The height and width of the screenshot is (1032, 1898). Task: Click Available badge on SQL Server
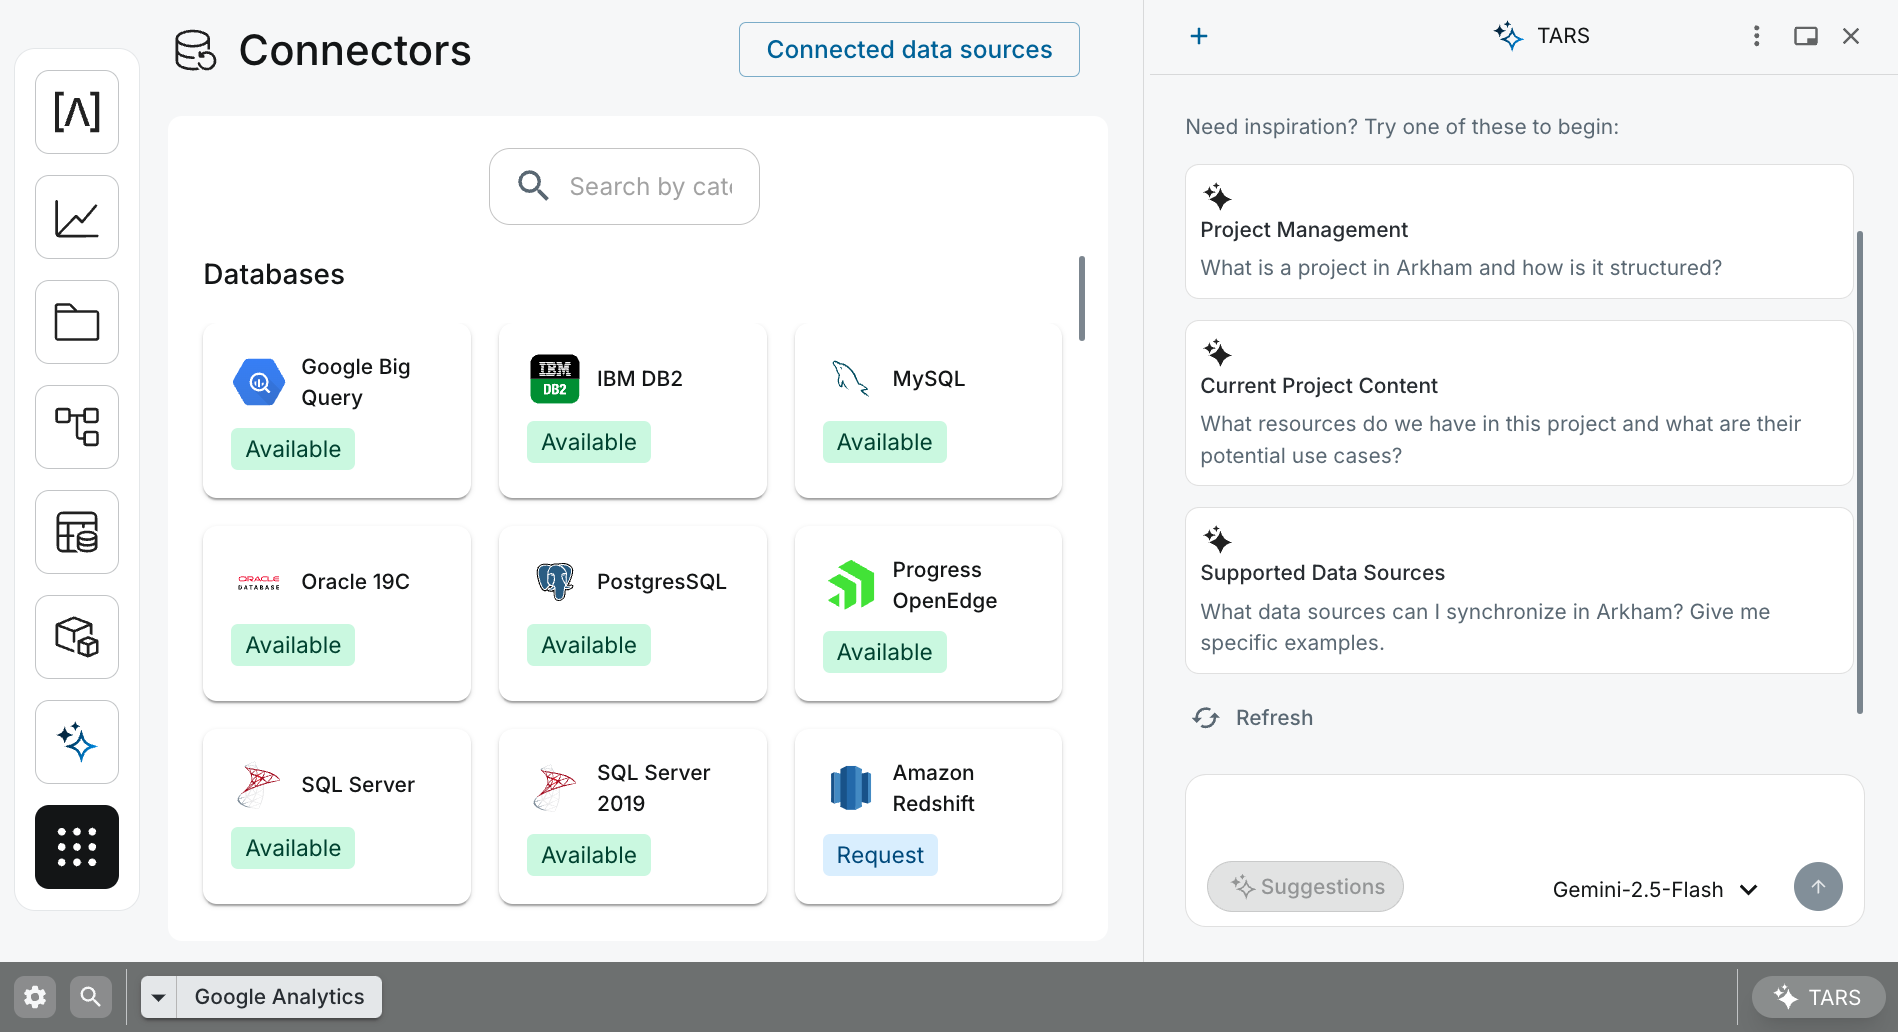(293, 848)
